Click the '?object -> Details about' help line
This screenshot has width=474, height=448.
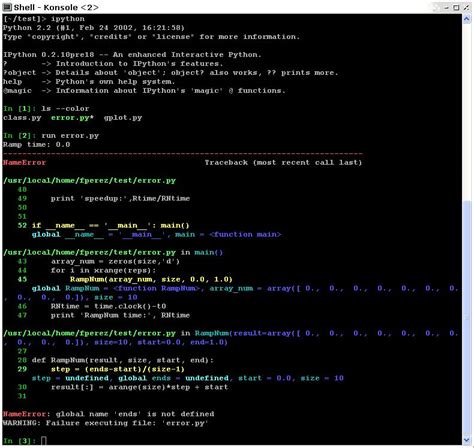coord(170,73)
